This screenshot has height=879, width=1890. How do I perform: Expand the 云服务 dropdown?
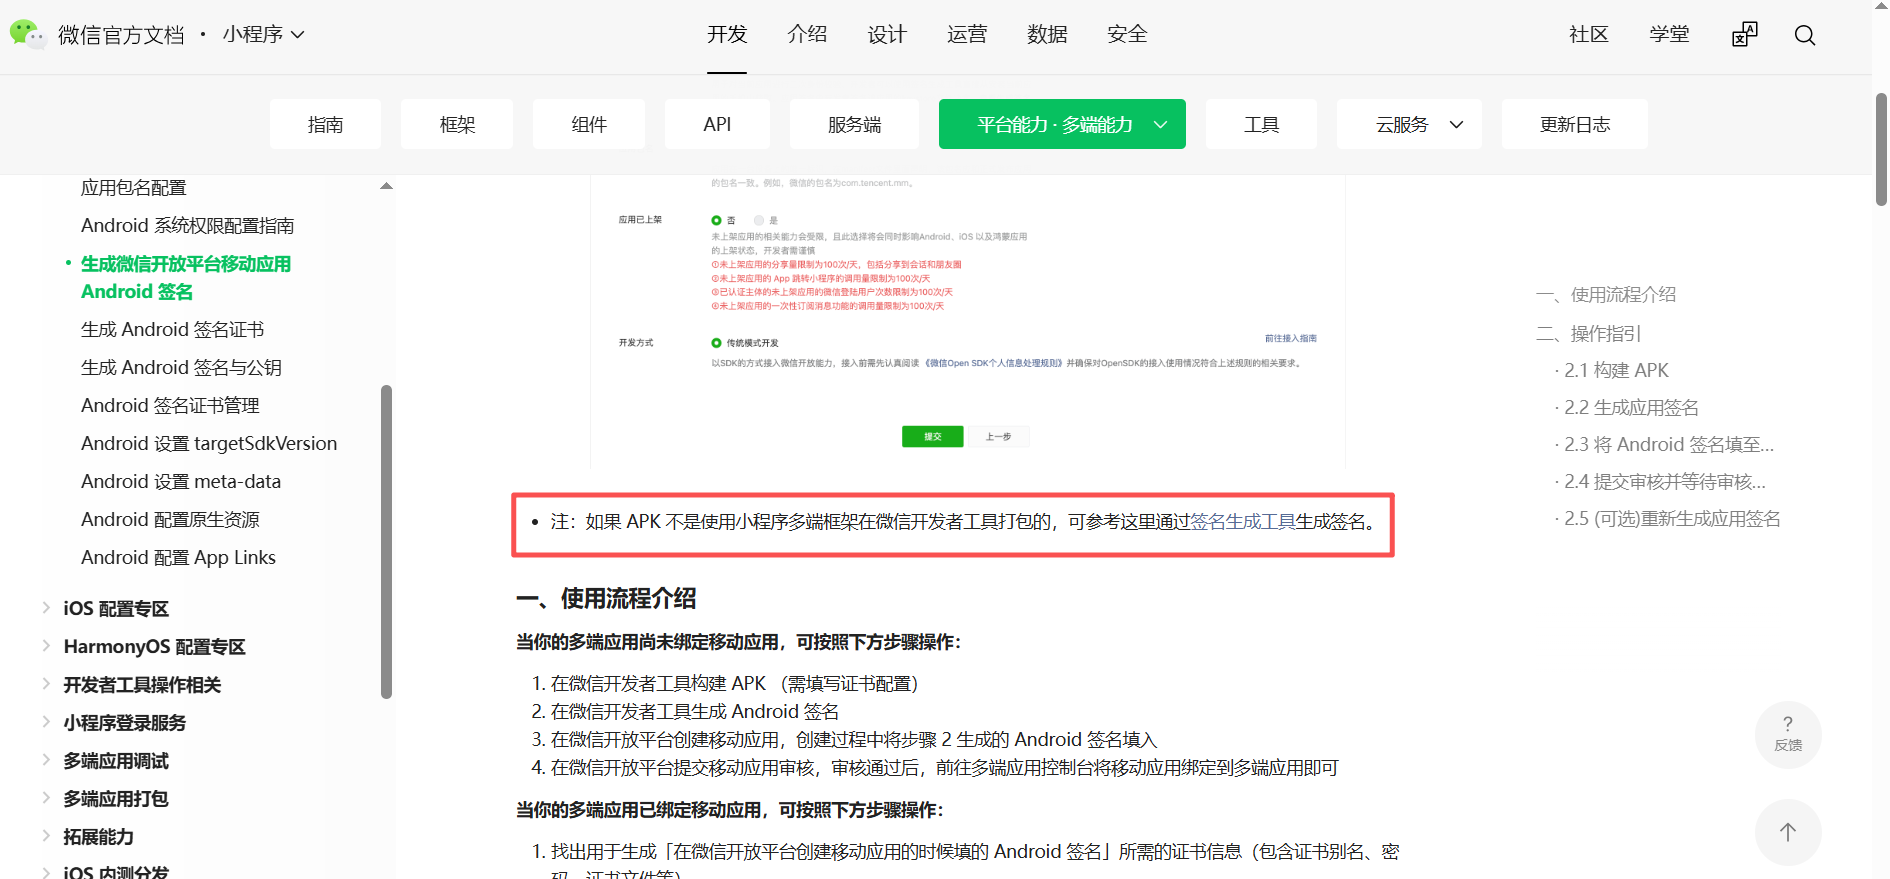1409,124
